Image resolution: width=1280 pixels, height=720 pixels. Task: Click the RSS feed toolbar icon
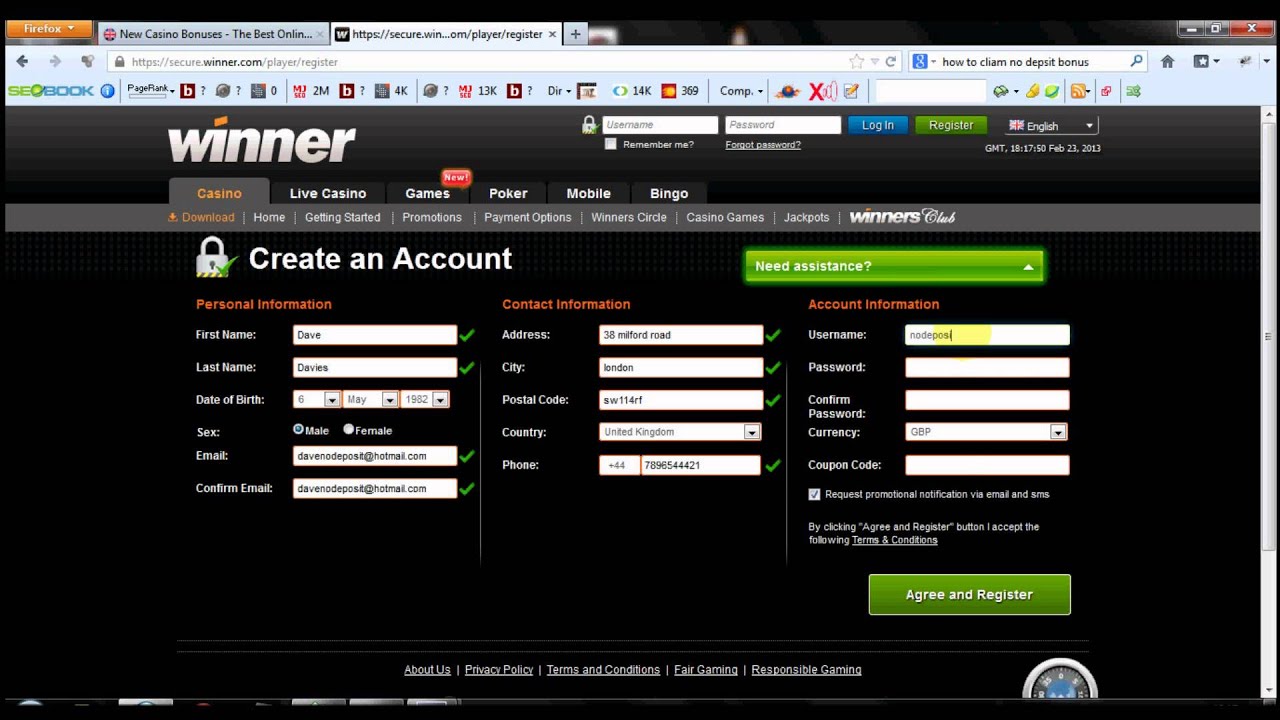[1079, 91]
